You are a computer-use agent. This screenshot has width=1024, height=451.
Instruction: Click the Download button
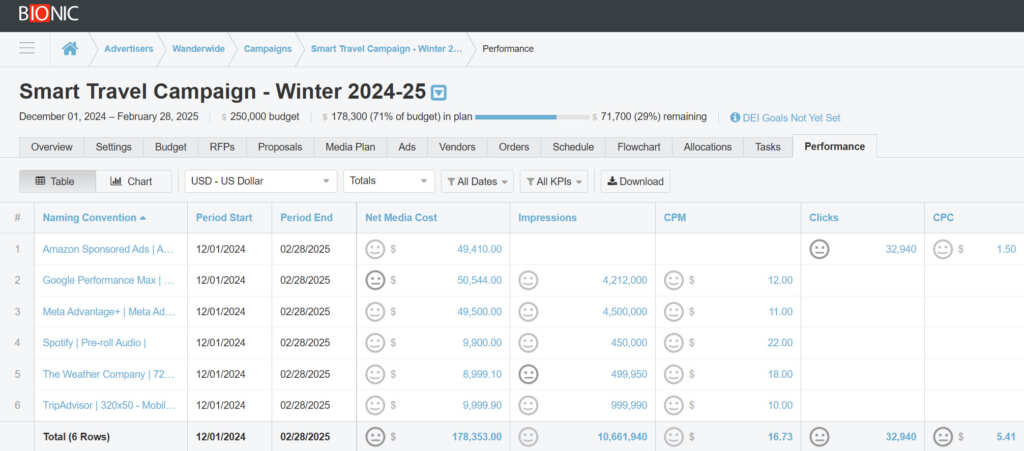click(635, 181)
